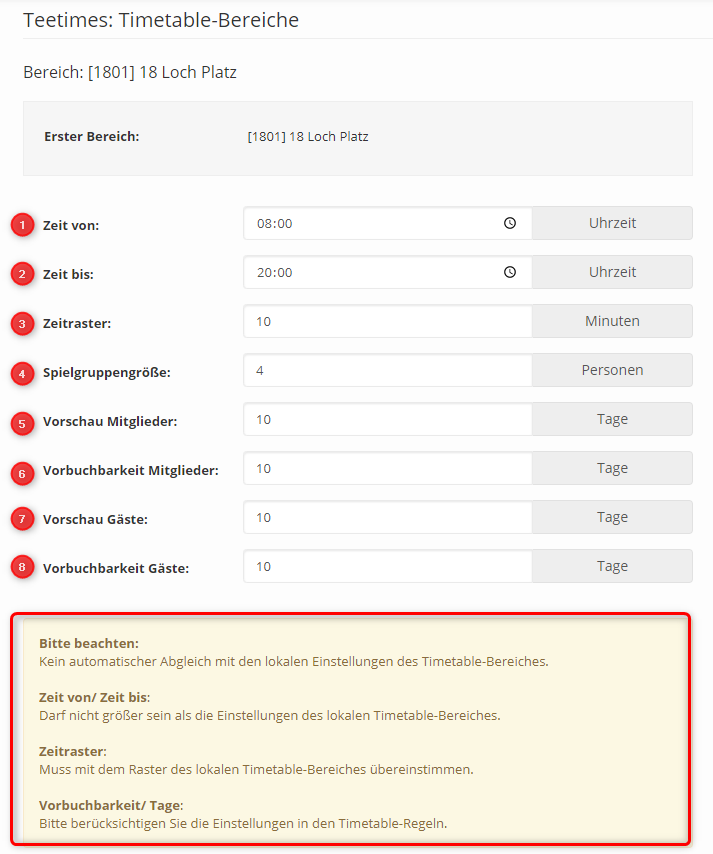Click red marker number 4
The width and height of the screenshot is (713, 854).
coord(22,372)
